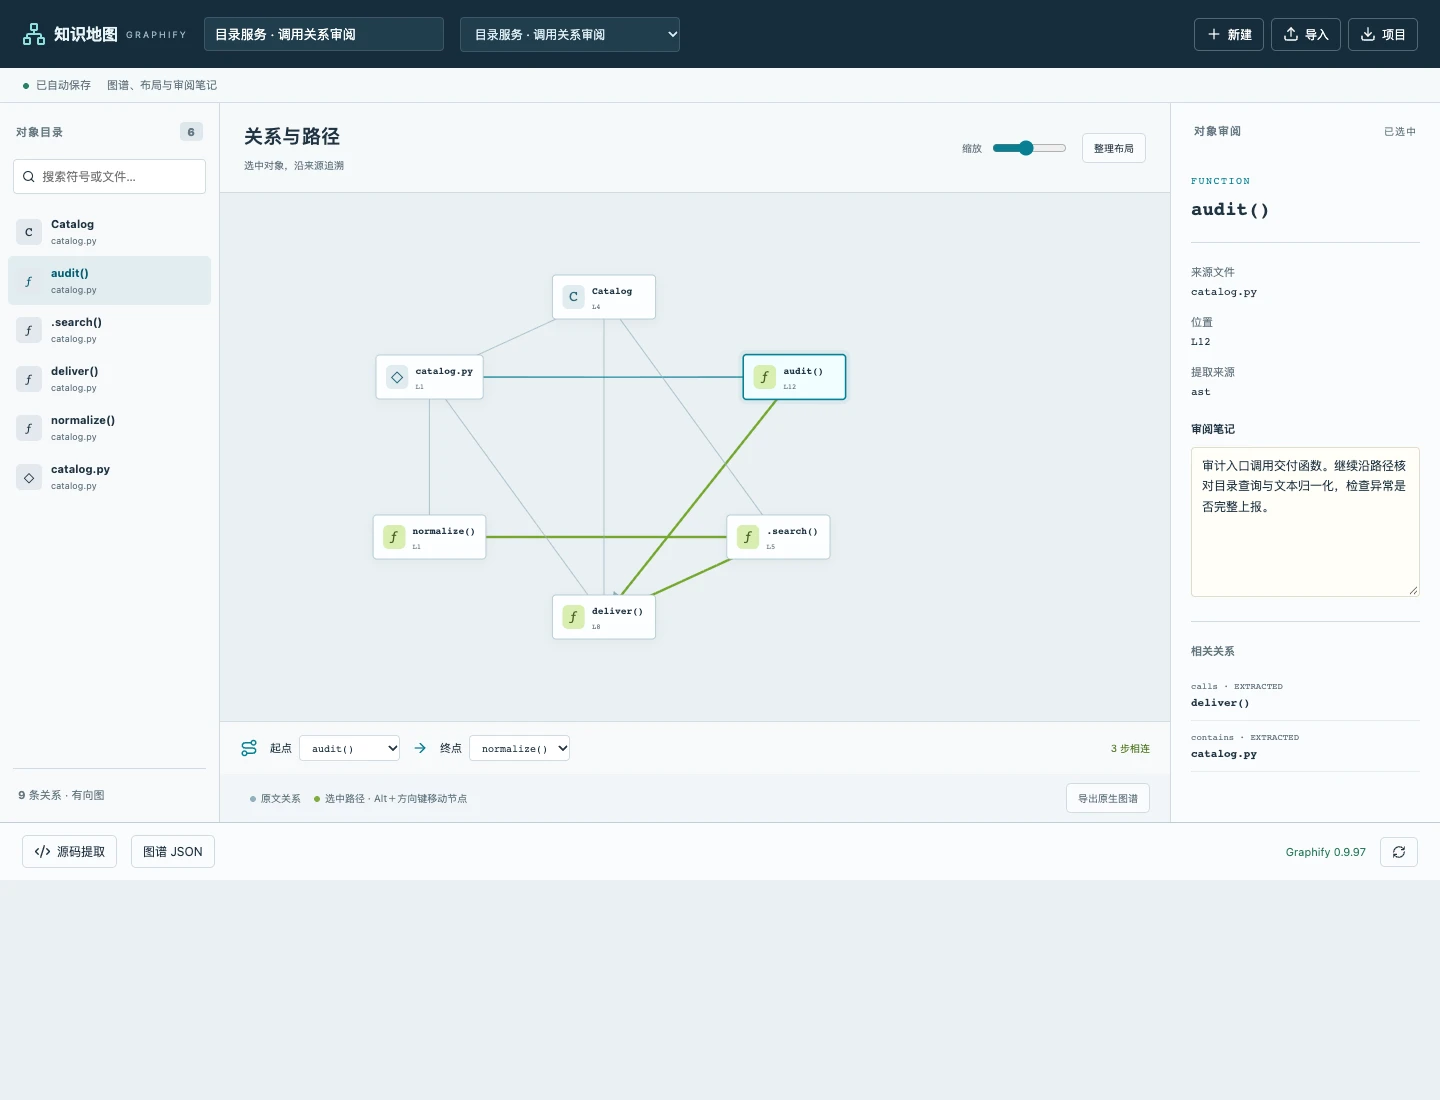Open the 终点 normalize() dropdown
Viewport: 1440px width, 1100px height.
(x=519, y=748)
